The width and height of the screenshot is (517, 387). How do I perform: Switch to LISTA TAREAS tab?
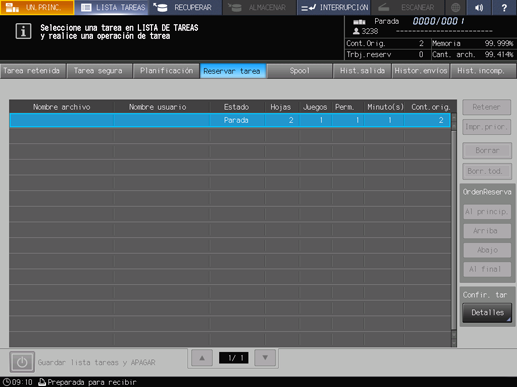(x=112, y=7)
